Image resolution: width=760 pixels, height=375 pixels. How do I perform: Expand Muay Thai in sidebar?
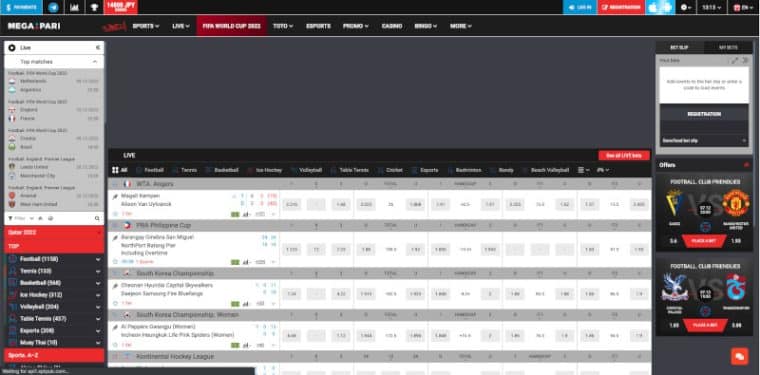click(54, 343)
